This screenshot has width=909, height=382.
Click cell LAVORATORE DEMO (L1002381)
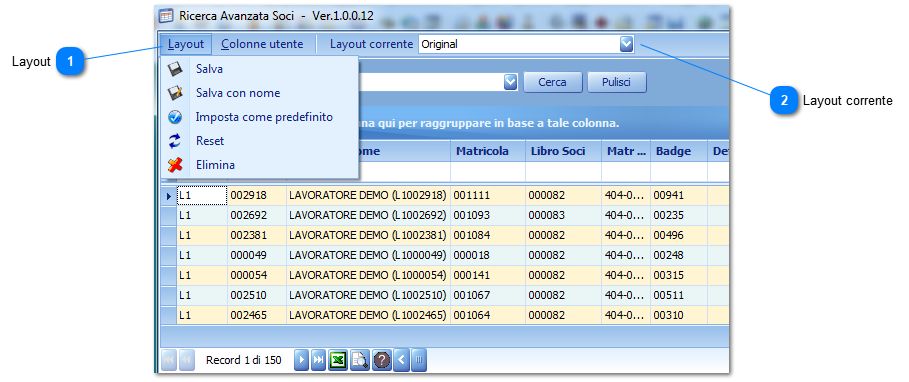point(369,235)
